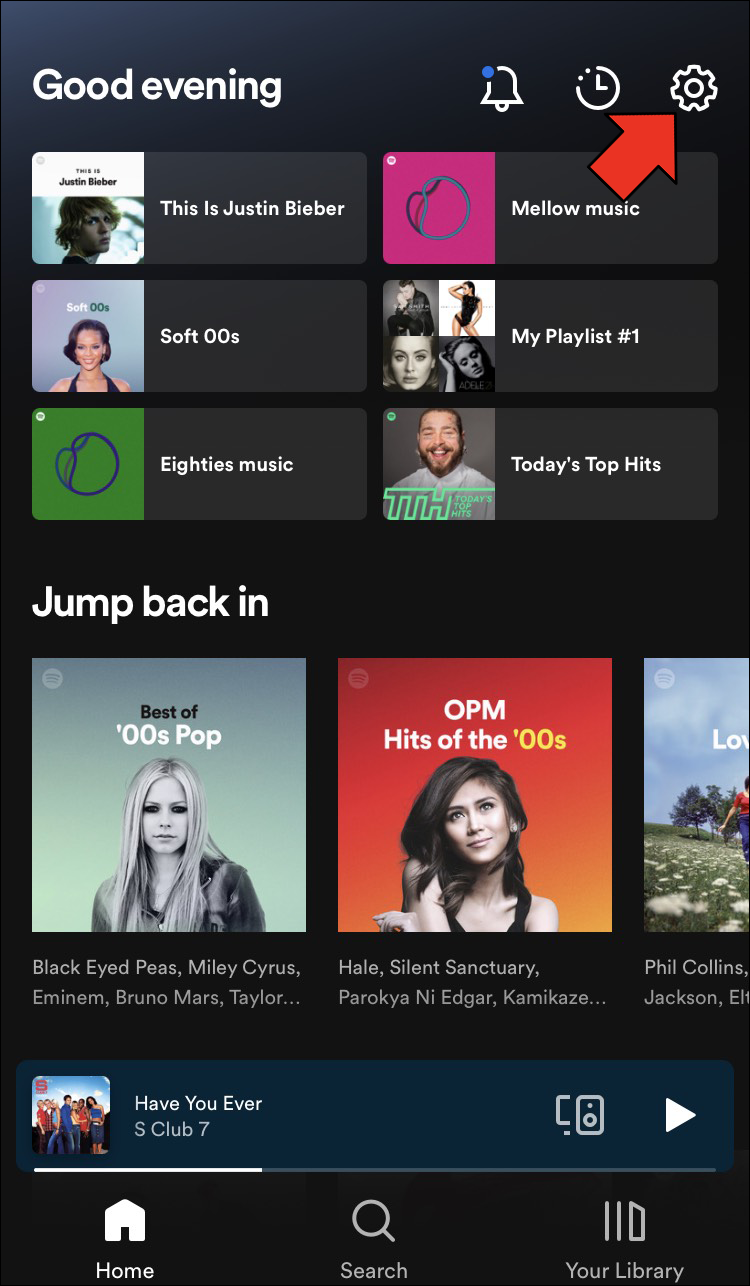Tap the S Club 7 album art
750x1286 pixels.
(71, 1115)
